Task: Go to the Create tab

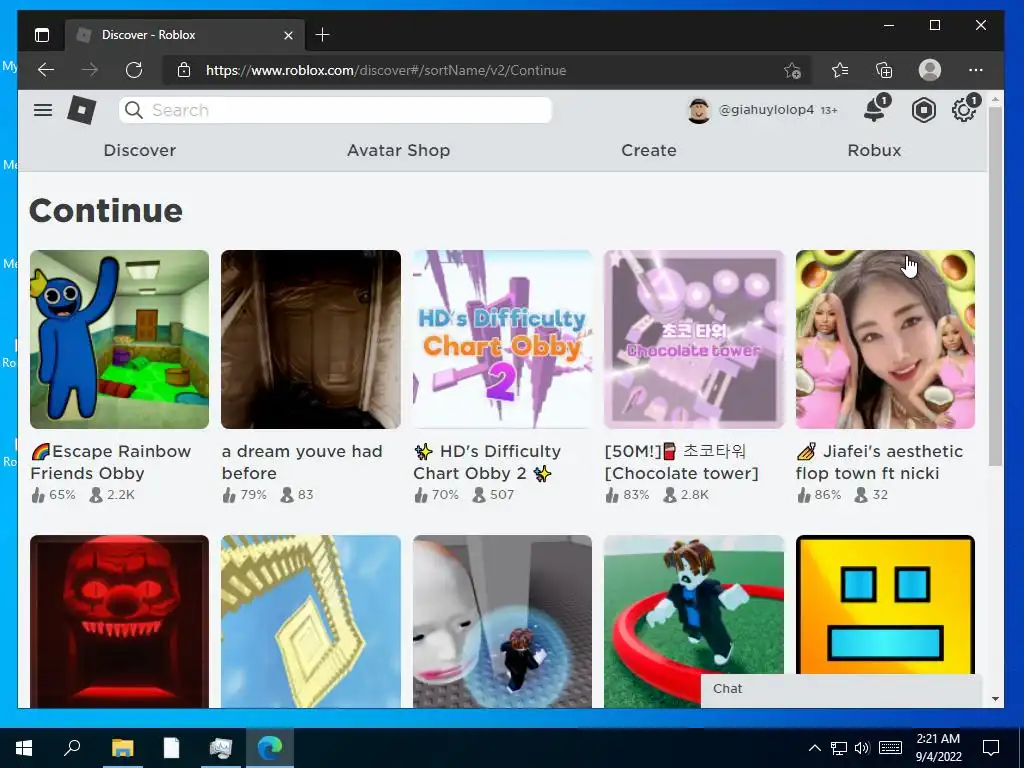Action: click(x=648, y=150)
